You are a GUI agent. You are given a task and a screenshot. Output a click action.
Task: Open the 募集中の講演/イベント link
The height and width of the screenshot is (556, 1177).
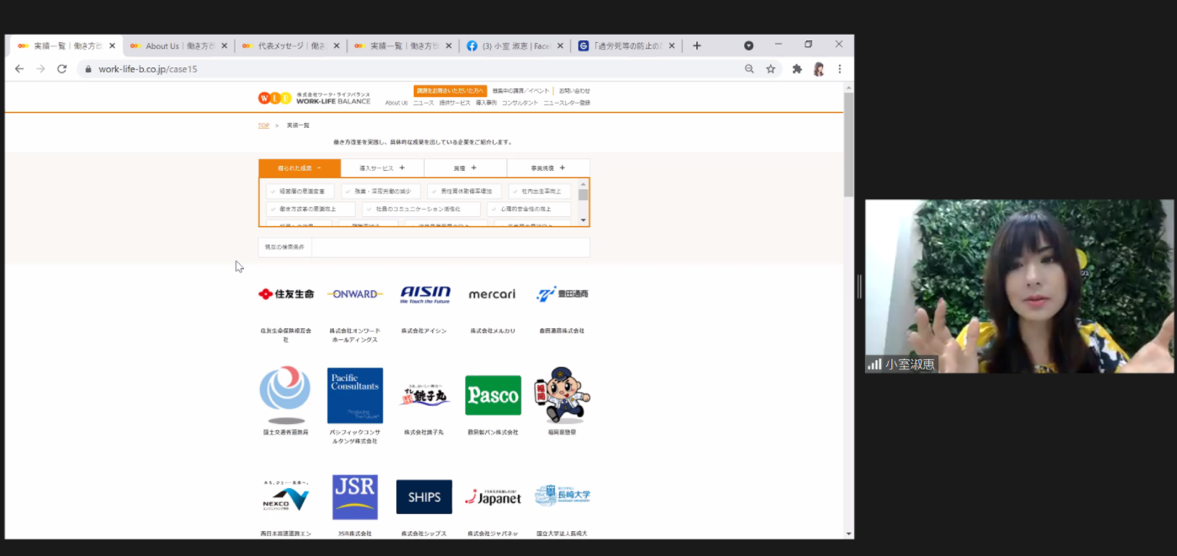tap(522, 91)
